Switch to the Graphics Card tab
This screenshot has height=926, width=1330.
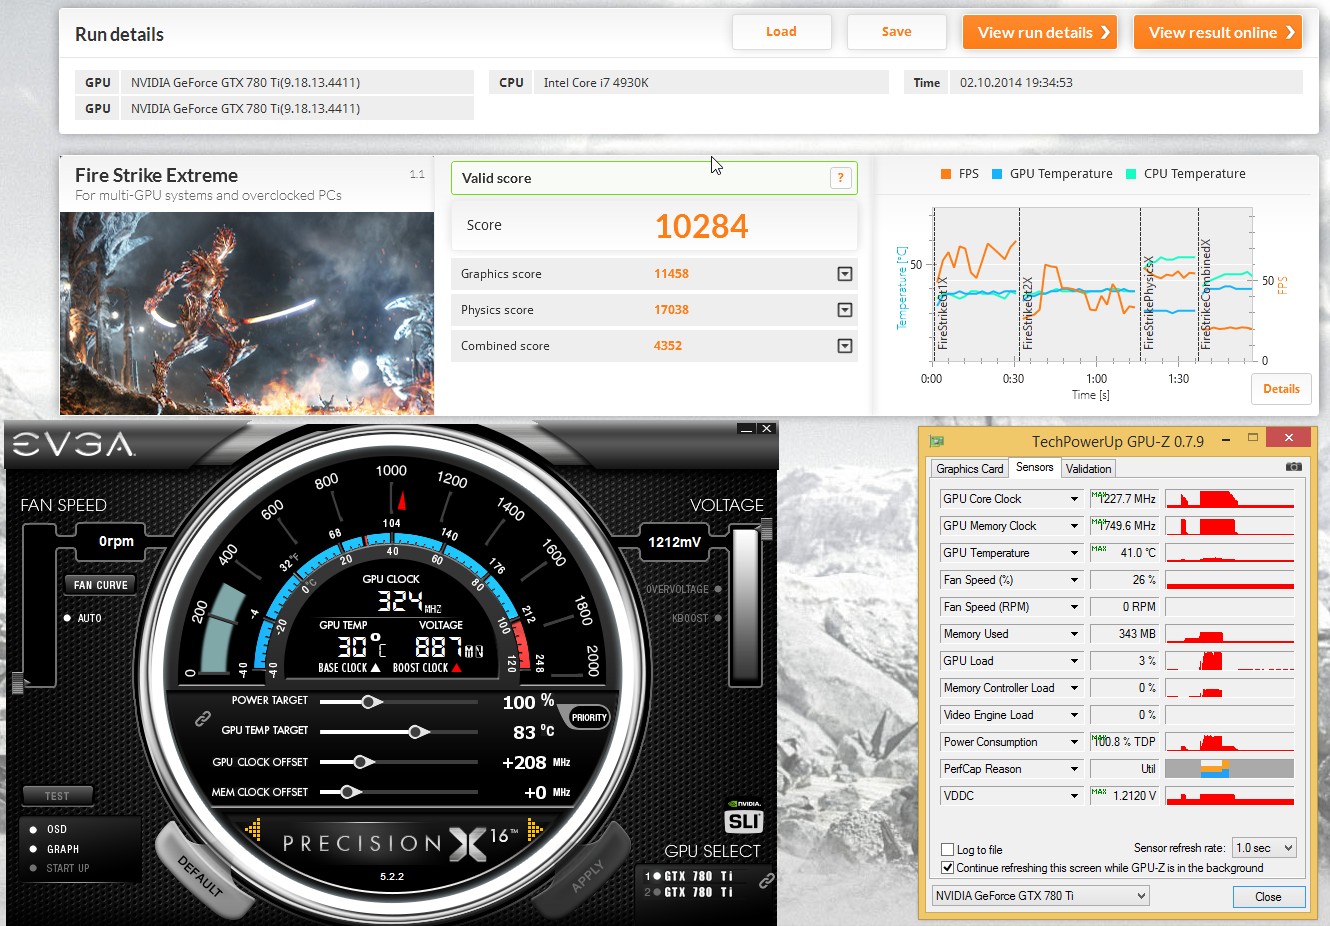pos(969,469)
